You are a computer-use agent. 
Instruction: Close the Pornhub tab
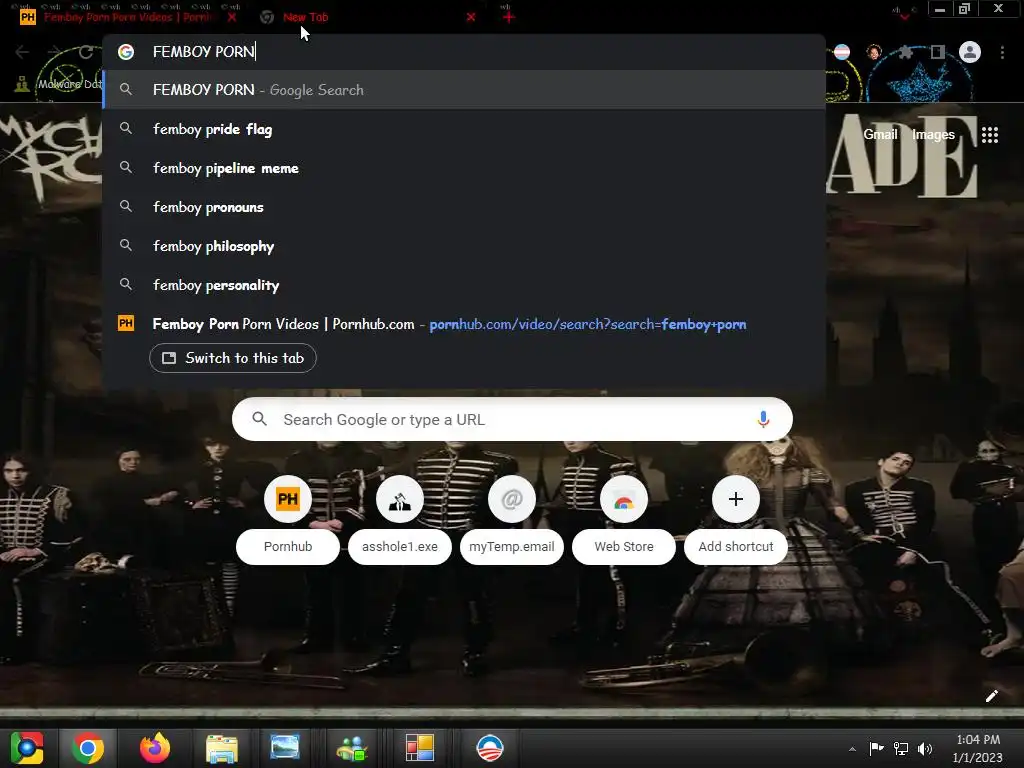pos(232,18)
